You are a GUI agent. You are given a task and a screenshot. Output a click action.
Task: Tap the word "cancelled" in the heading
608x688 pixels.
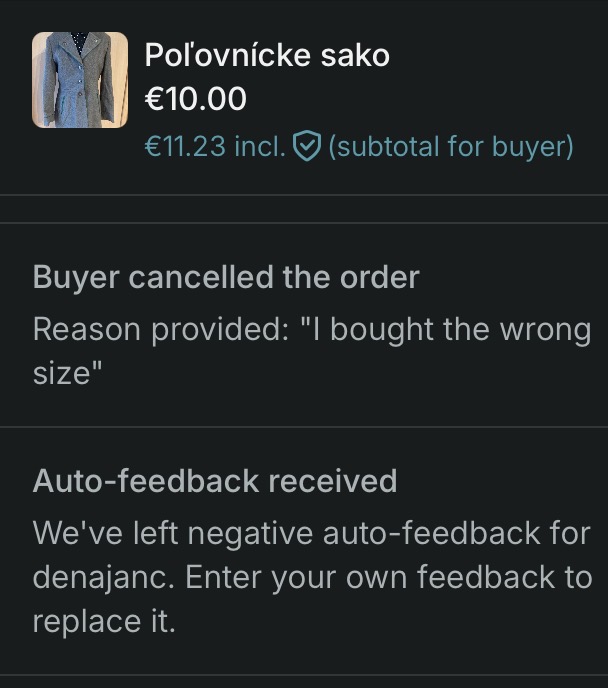201,277
